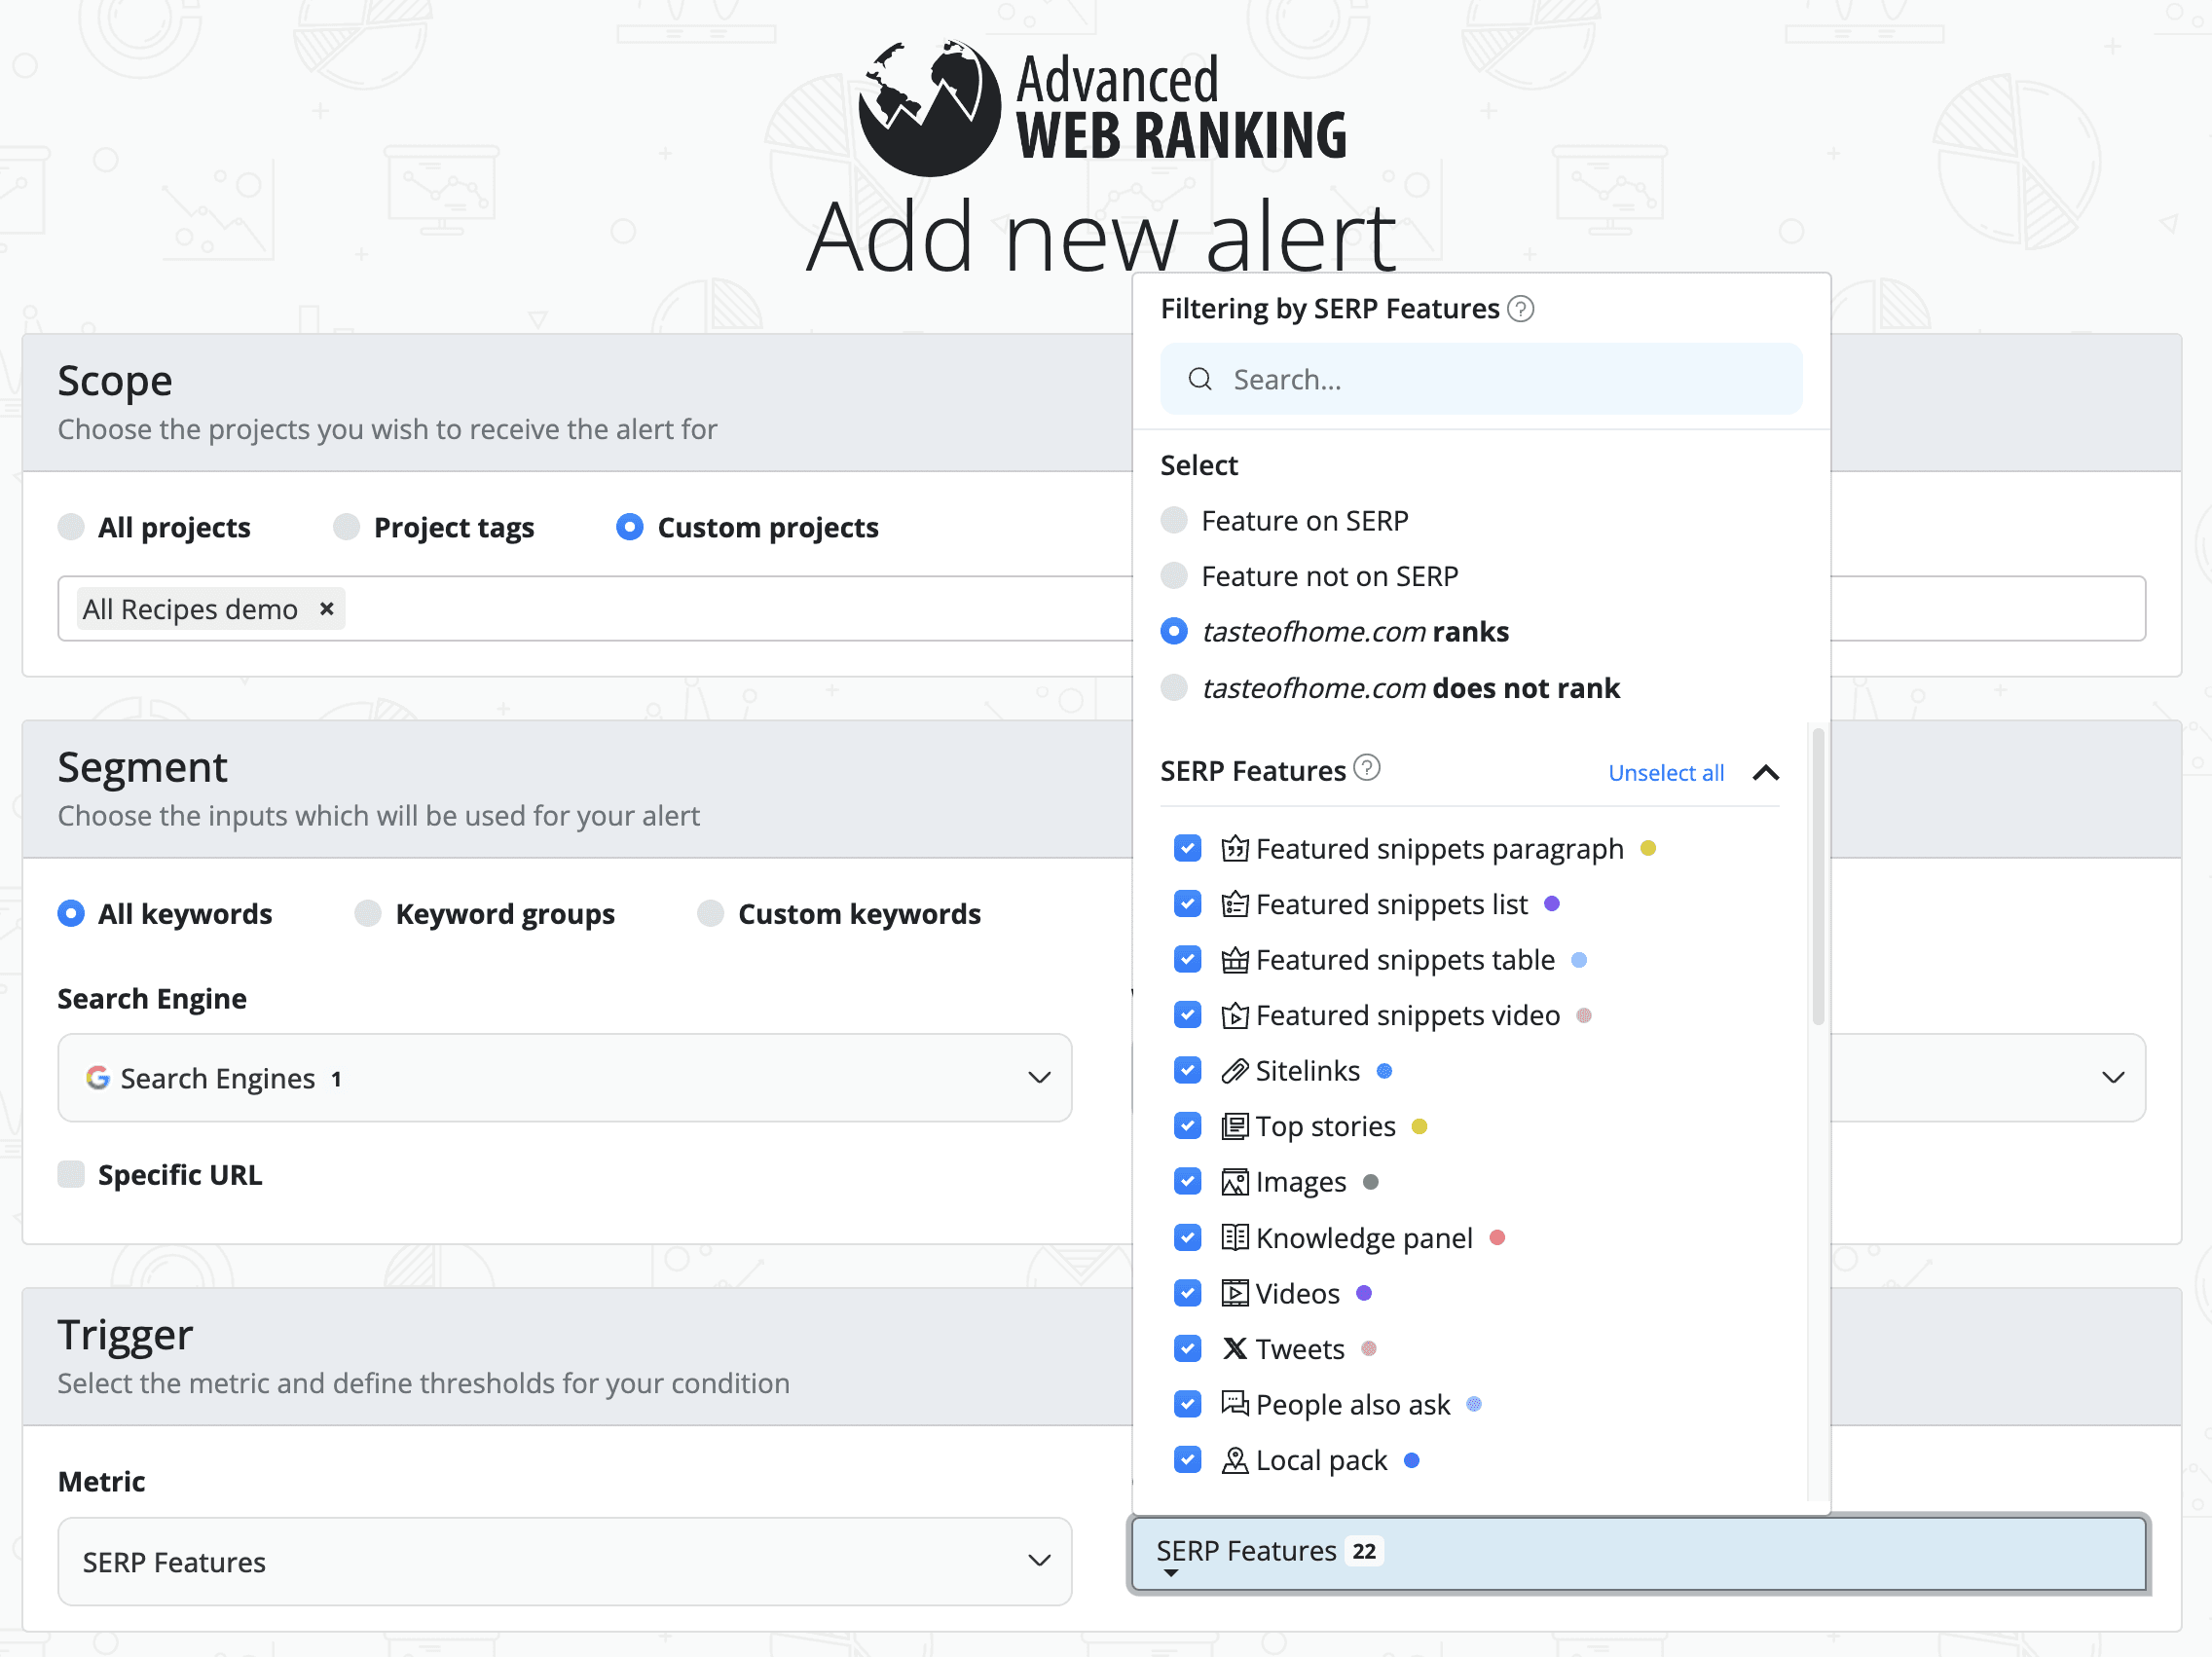Click the Advanced Web Ranking globe logo

929,108
